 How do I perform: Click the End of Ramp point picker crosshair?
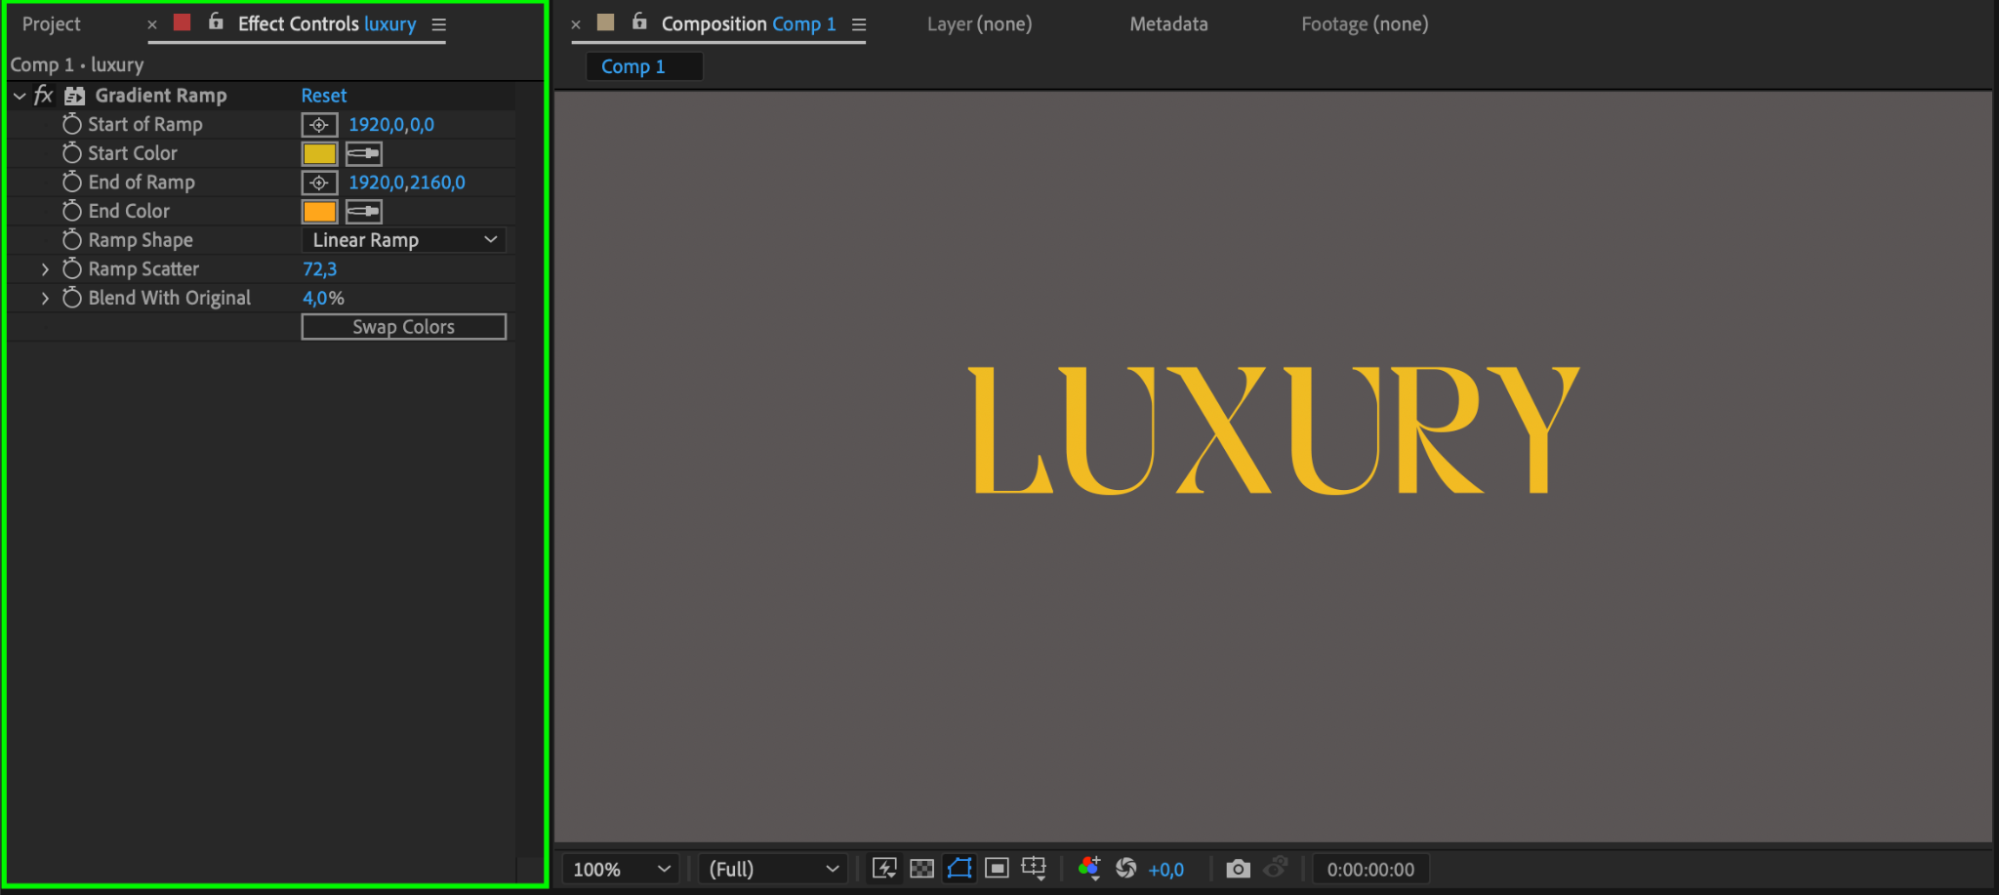point(319,183)
